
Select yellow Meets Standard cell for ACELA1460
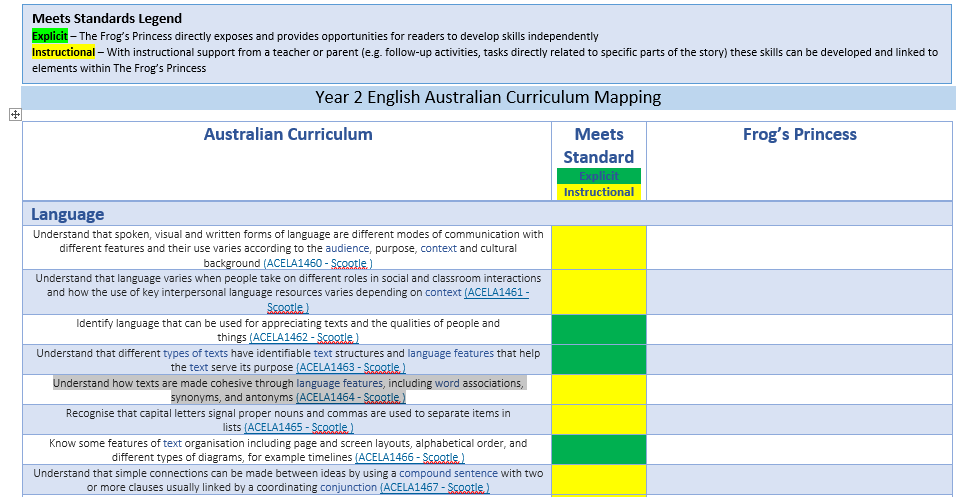[x=599, y=248]
